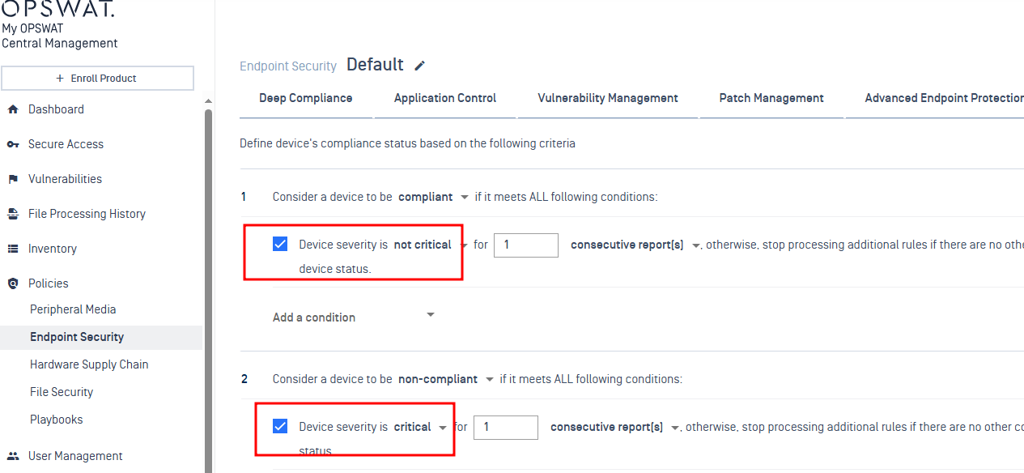Click the consecutive reports number field in rule 1
The width and height of the screenshot is (1024, 473).
pos(526,245)
